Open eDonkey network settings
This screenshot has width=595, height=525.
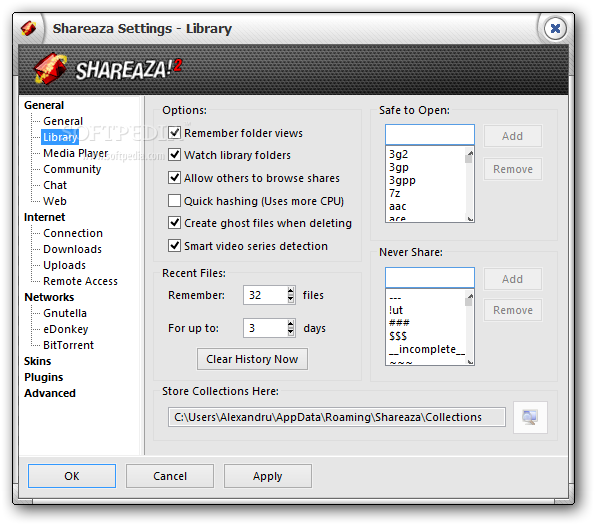tap(66, 329)
